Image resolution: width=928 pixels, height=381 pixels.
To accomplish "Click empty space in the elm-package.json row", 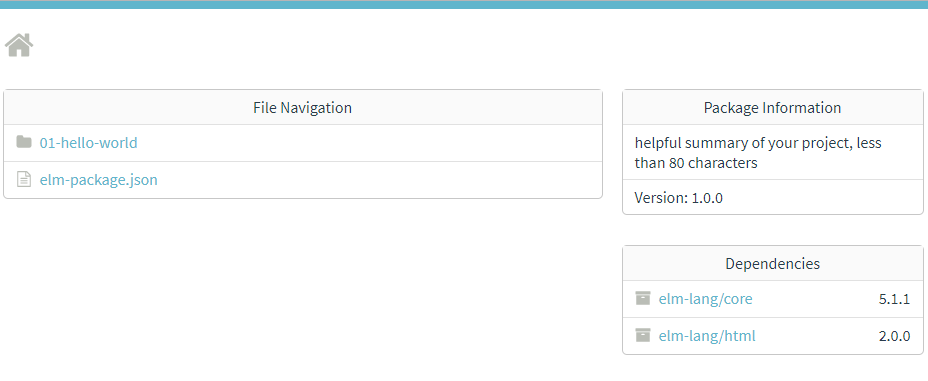I will pos(379,179).
